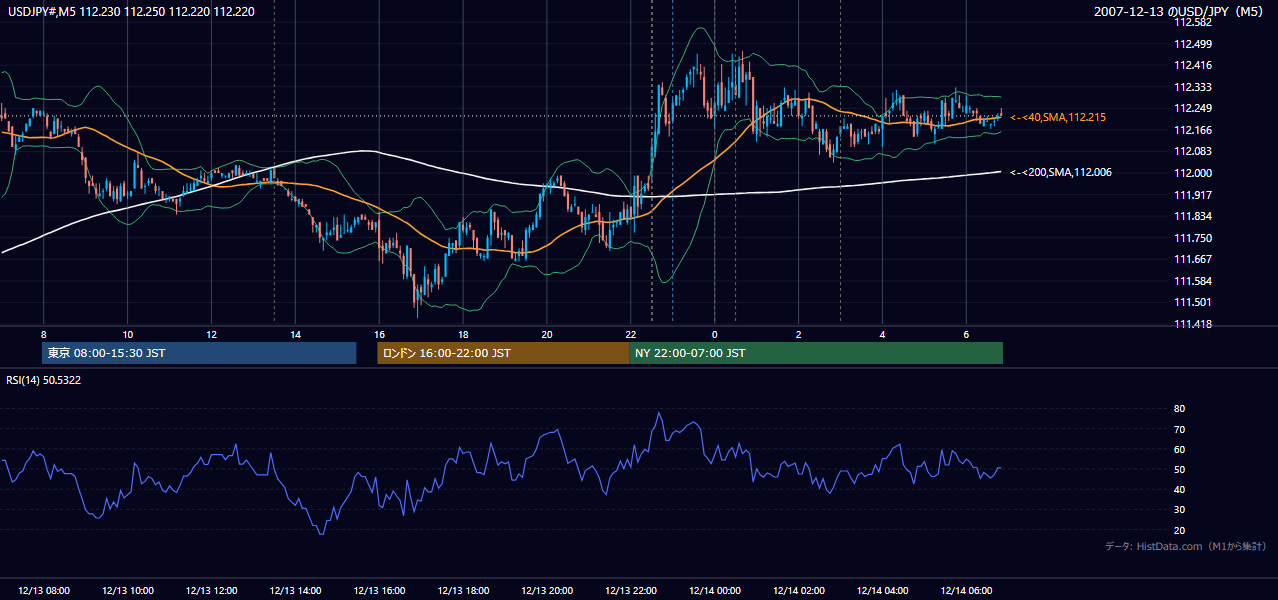Click price level 111.584 on axis
This screenshot has width=1278, height=600.
(1194, 281)
